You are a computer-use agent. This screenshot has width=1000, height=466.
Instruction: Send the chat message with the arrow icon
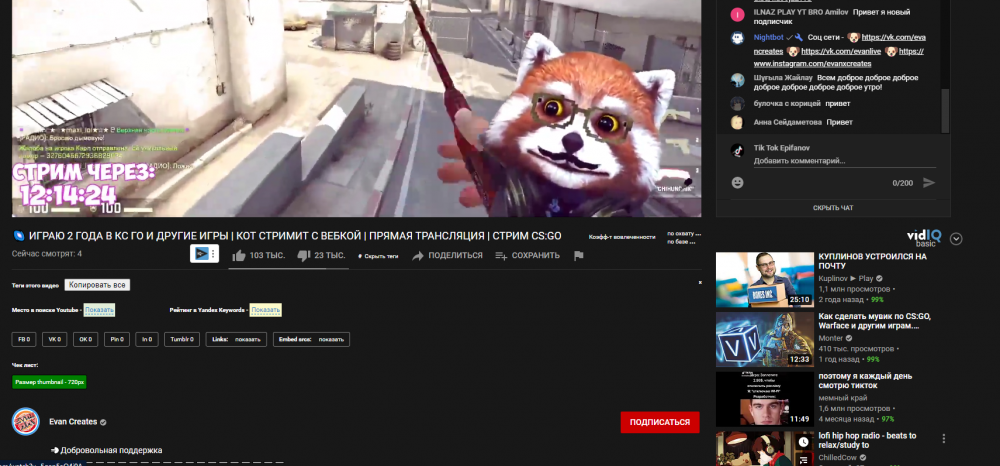[929, 183]
